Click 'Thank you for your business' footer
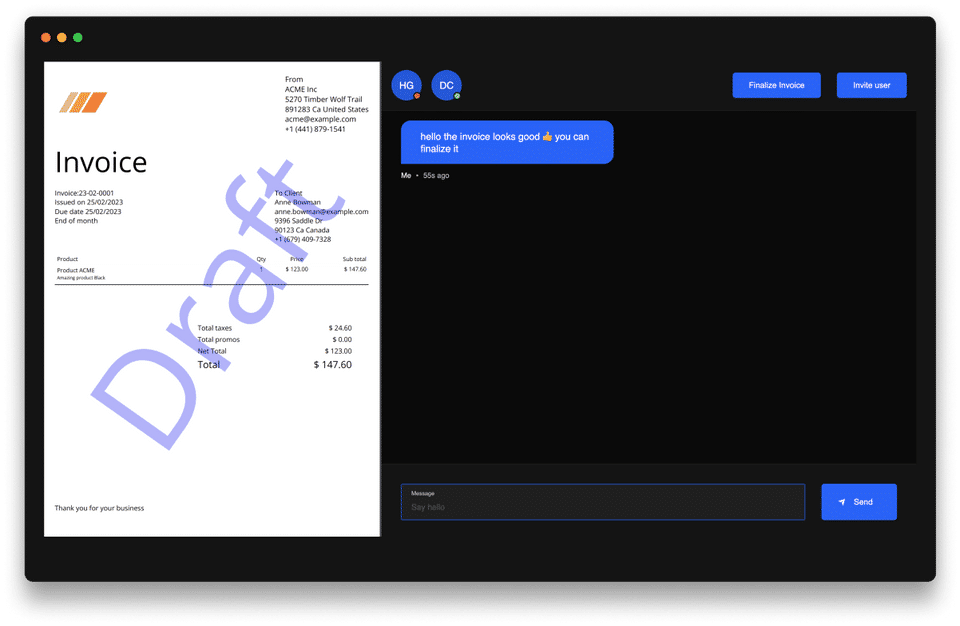960x626 pixels. pyautogui.click(x=99, y=508)
